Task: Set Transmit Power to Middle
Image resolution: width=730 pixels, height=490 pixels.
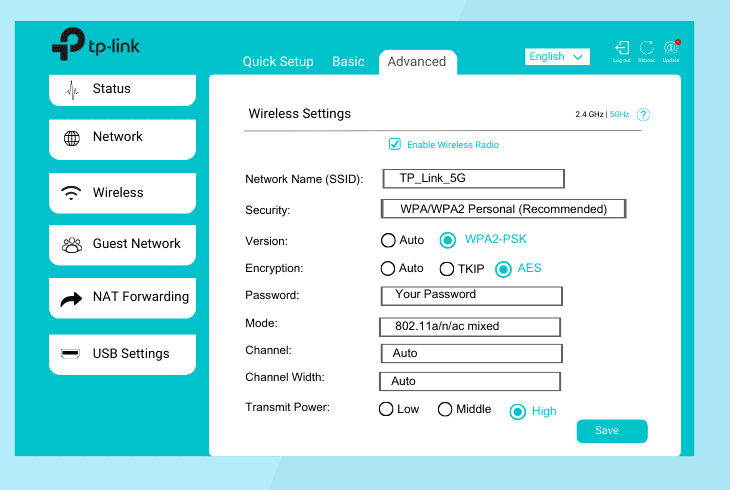Action: coord(445,409)
